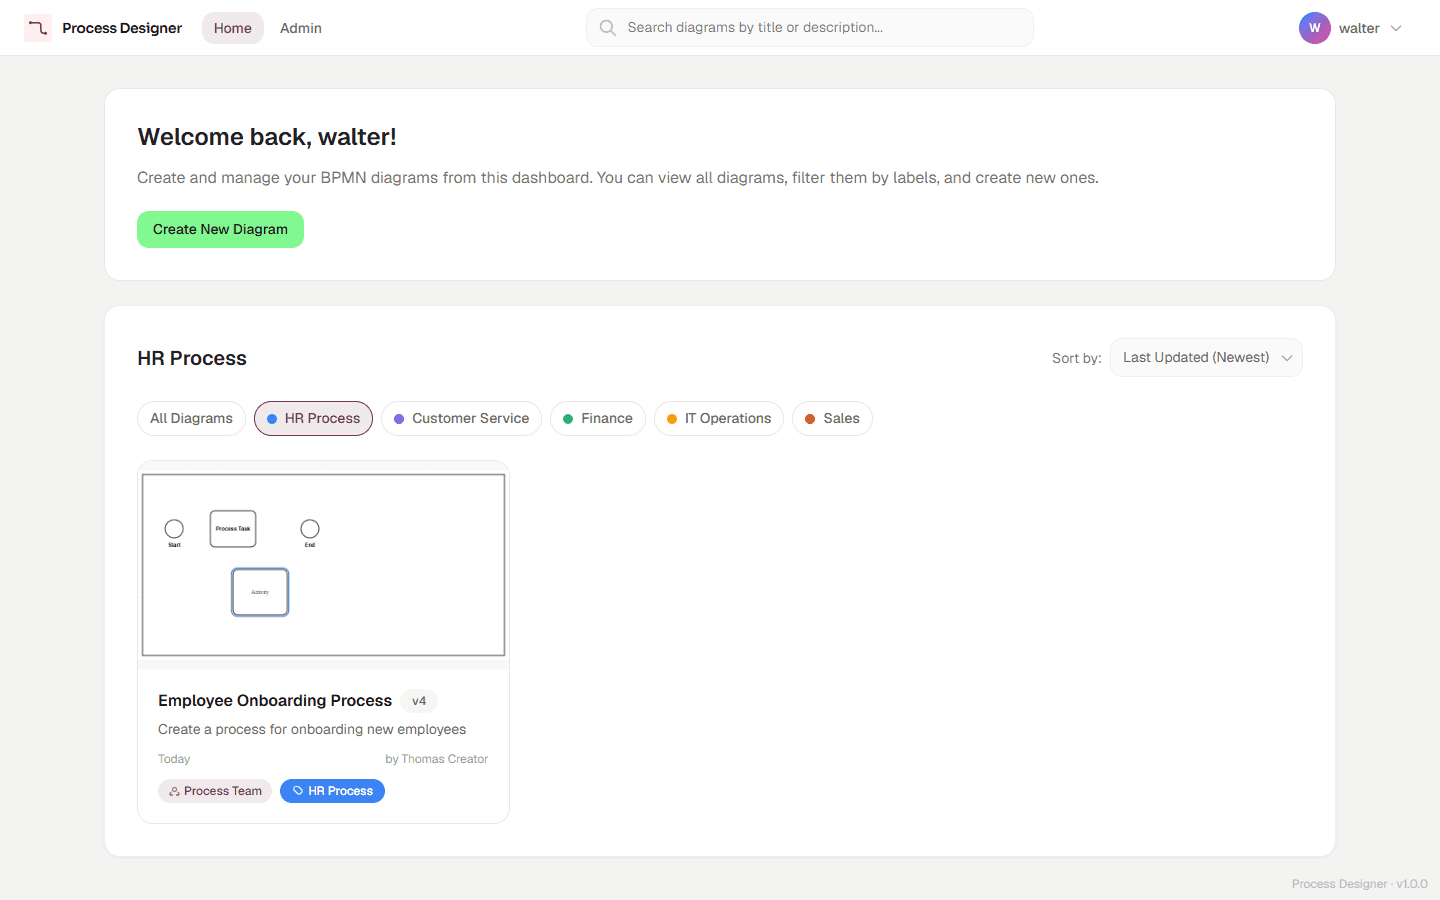Viewport: 1440px width, 900px height.
Task: Click the 'Today' date text on the card
Action: (174, 759)
